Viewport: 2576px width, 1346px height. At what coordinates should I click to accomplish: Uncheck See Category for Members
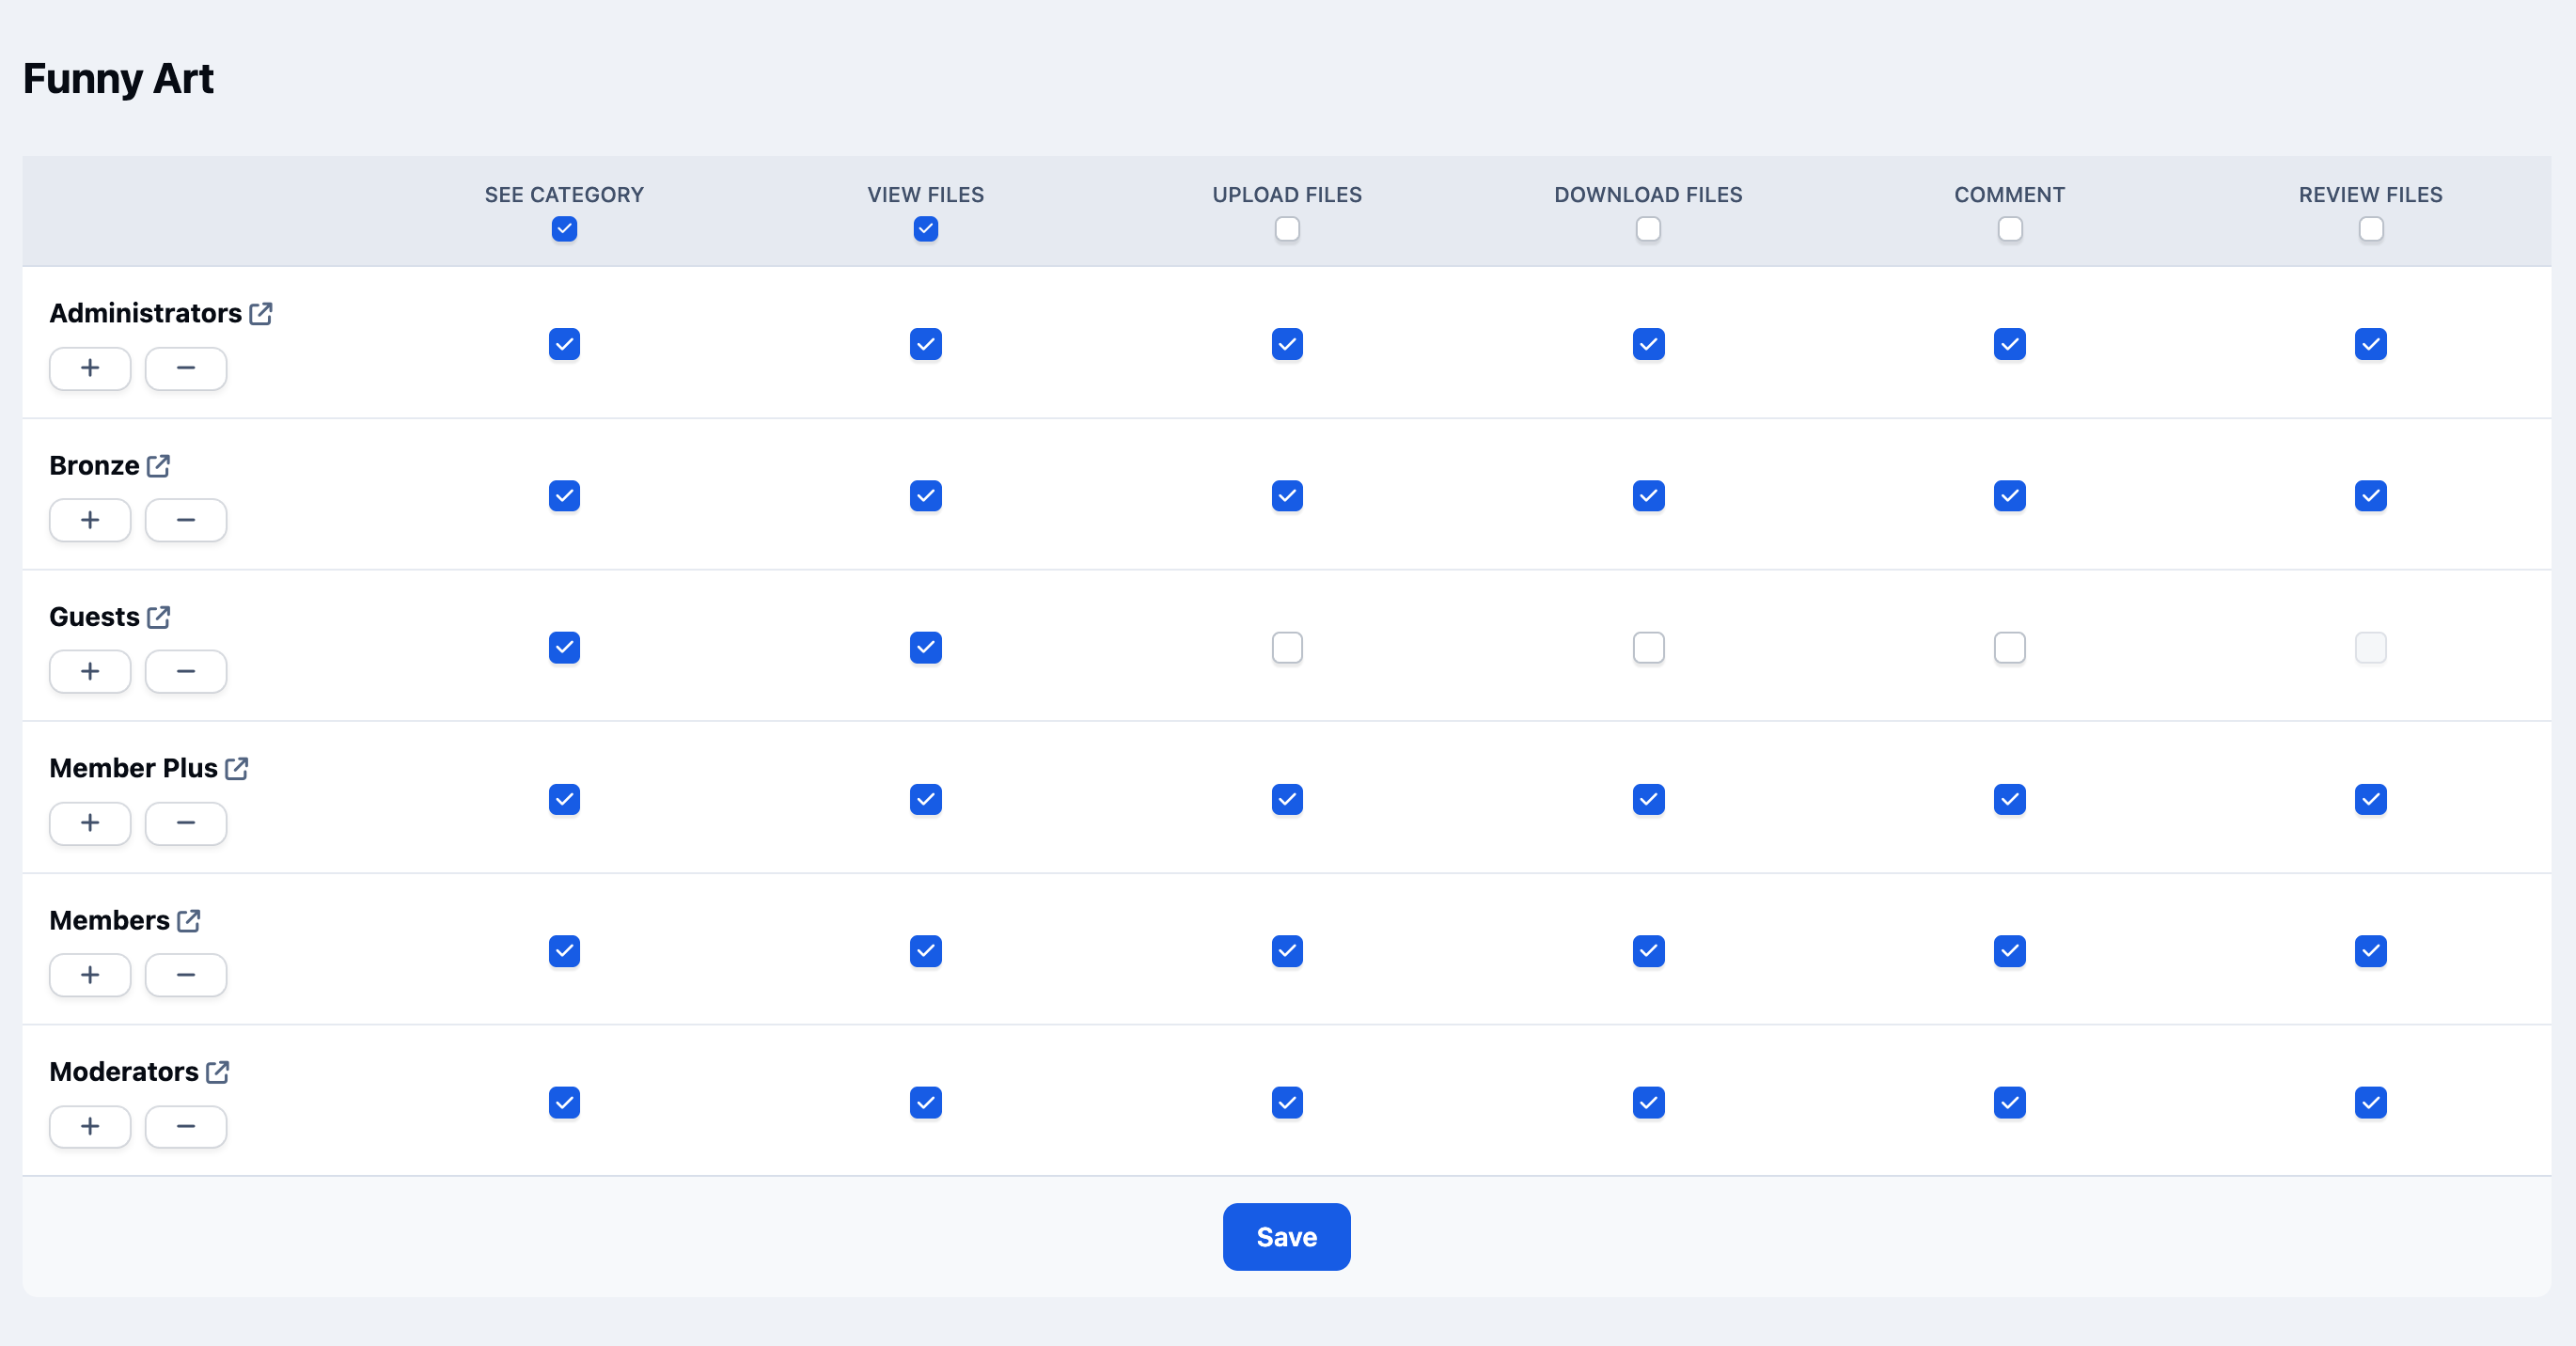564,951
